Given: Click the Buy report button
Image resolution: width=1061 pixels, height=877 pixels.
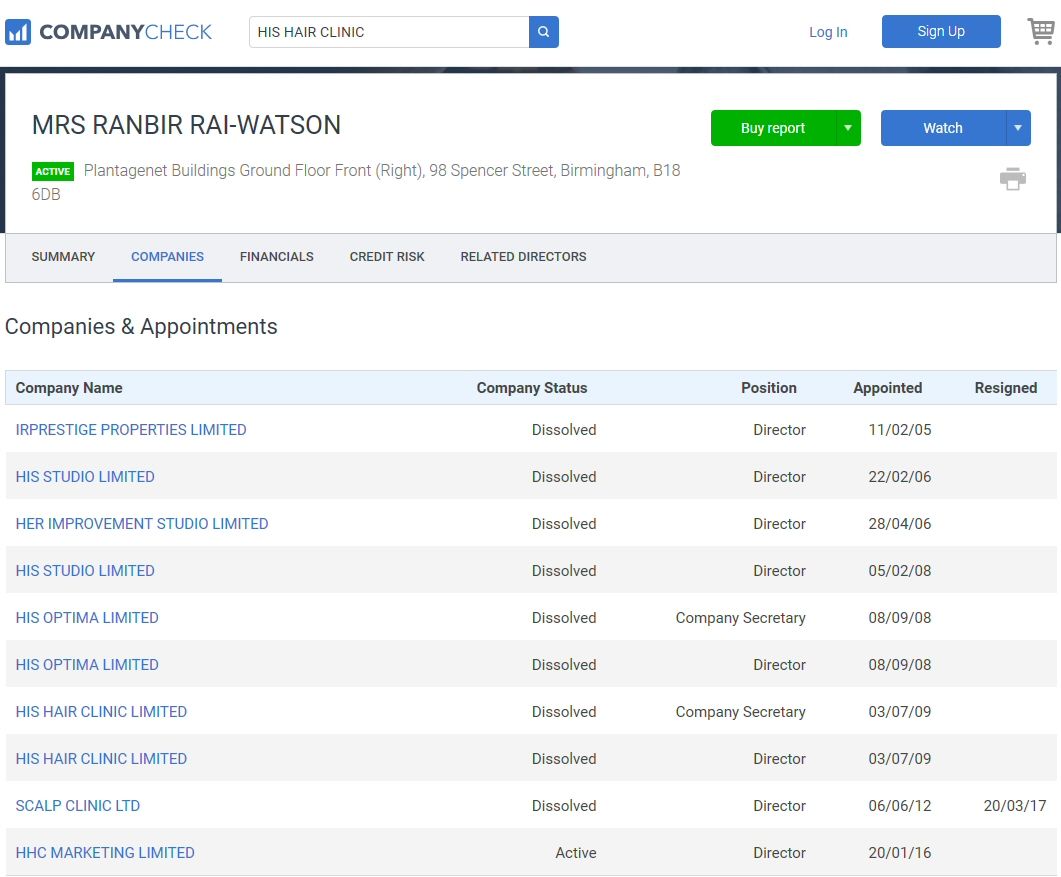Looking at the screenshot, I should coord(773,128).
